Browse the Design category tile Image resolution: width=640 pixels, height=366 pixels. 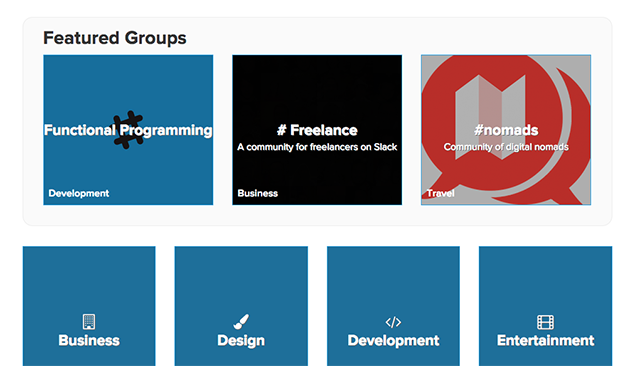point(241,306)
